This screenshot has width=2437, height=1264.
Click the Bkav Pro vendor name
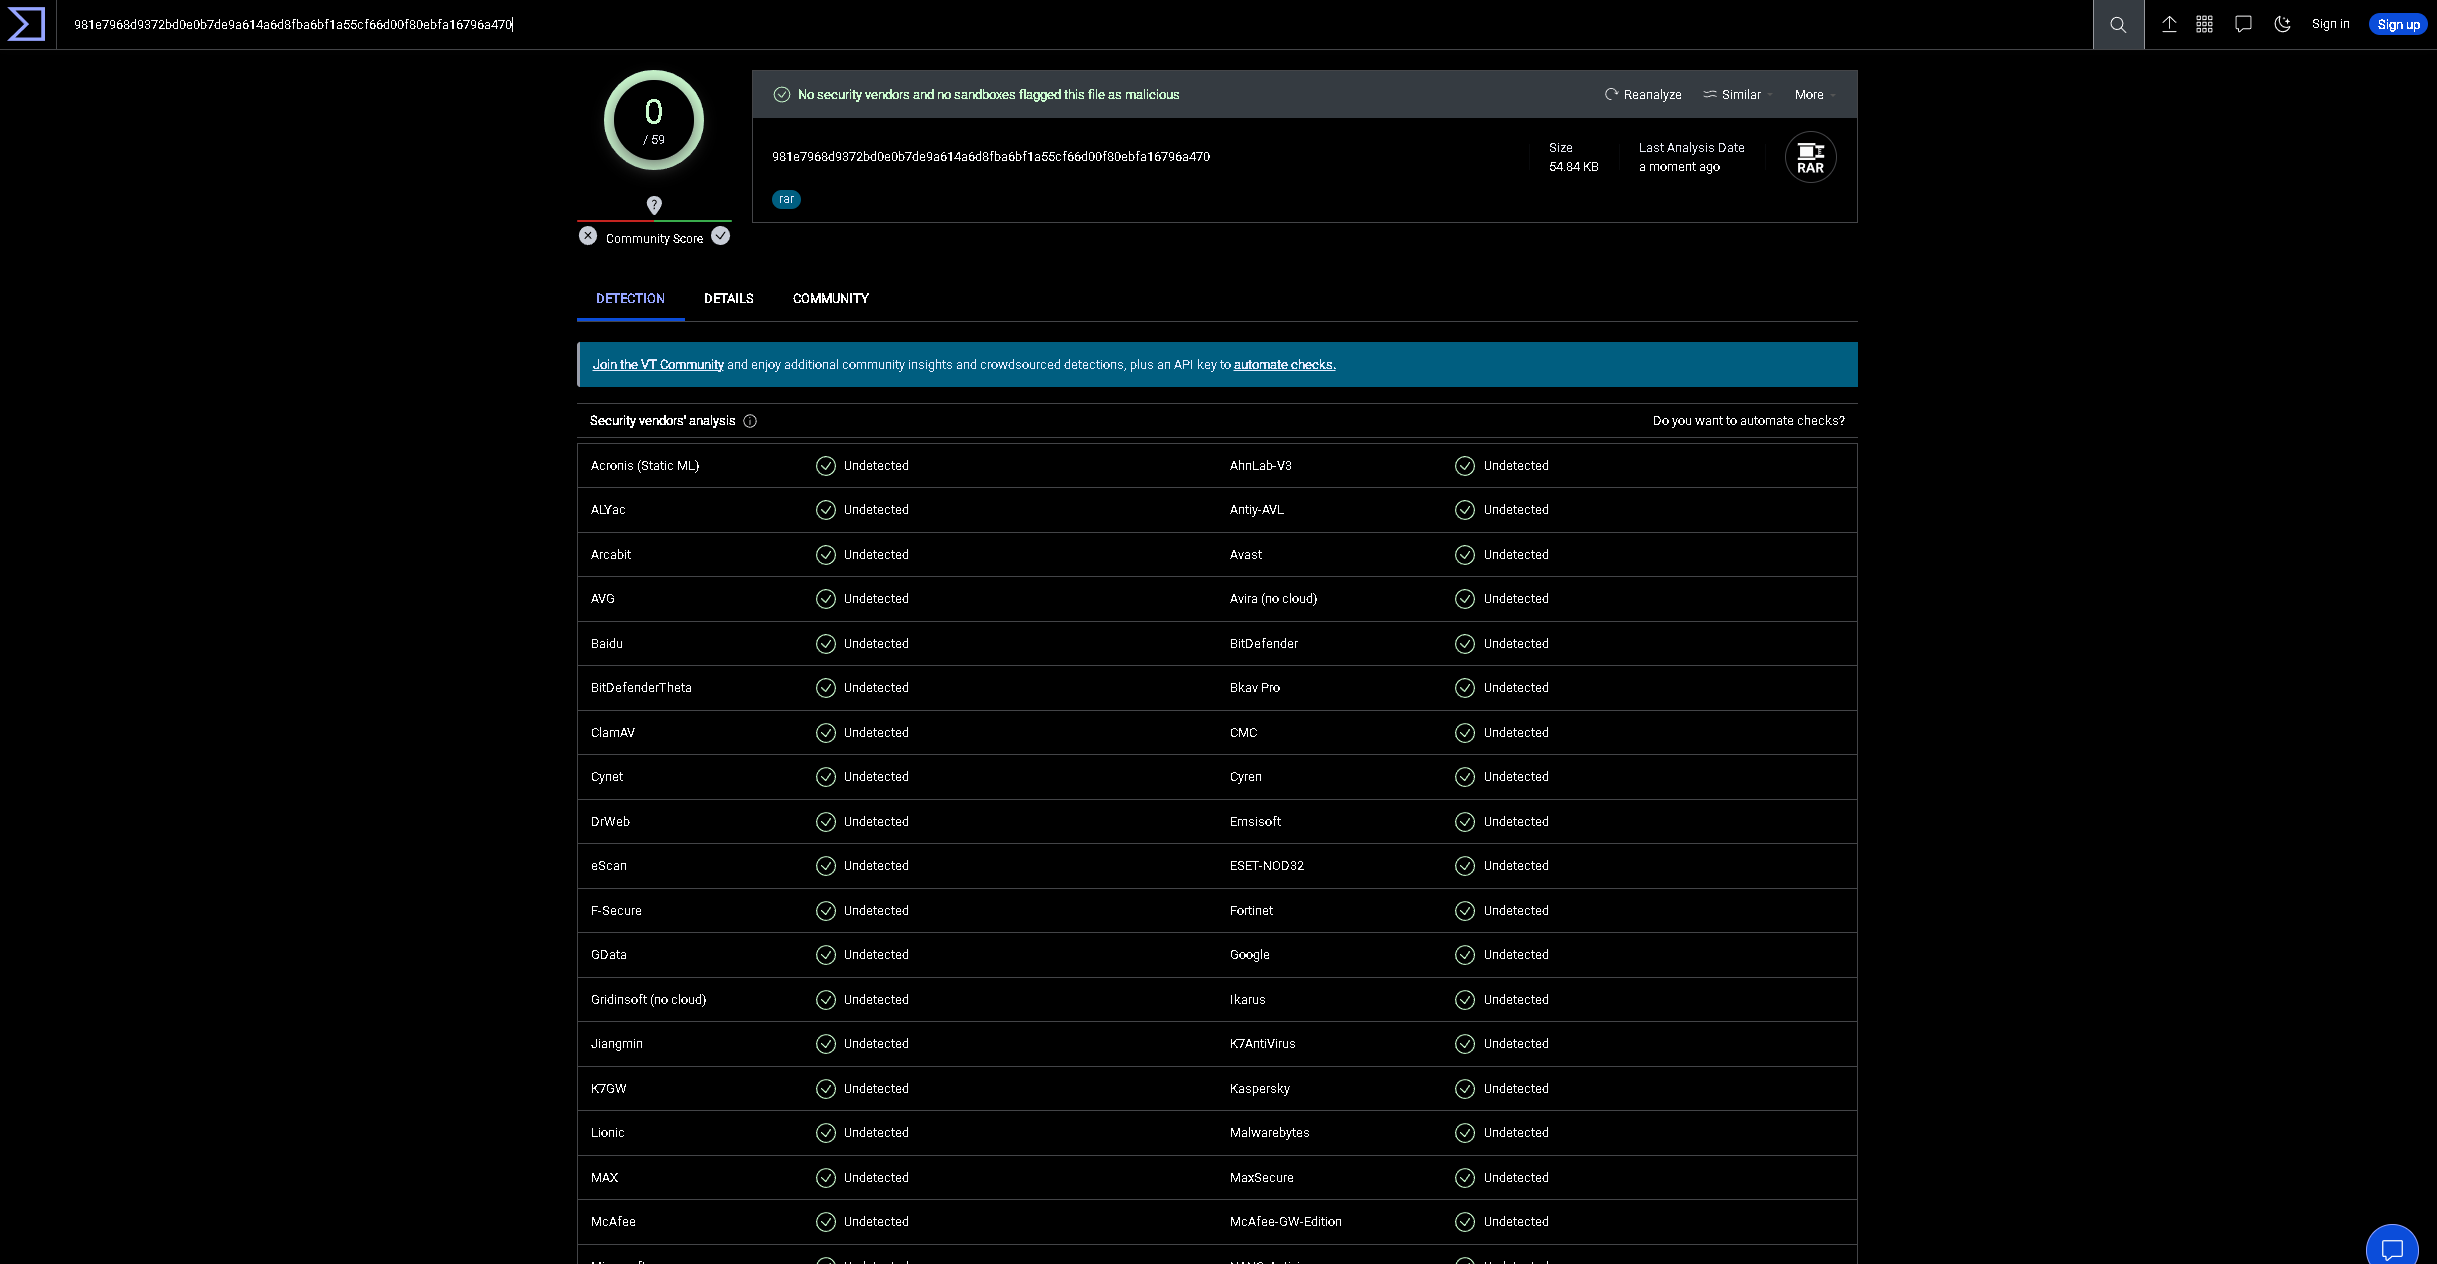pos(1255,688)
